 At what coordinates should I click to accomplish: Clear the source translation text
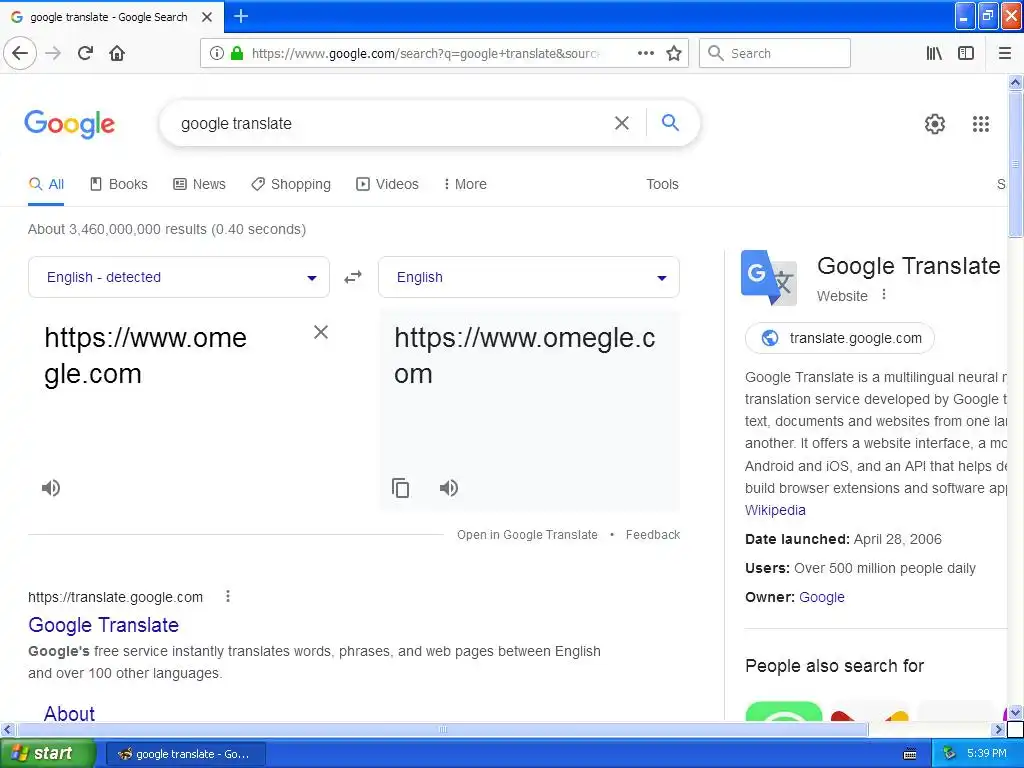coord(321,332)
